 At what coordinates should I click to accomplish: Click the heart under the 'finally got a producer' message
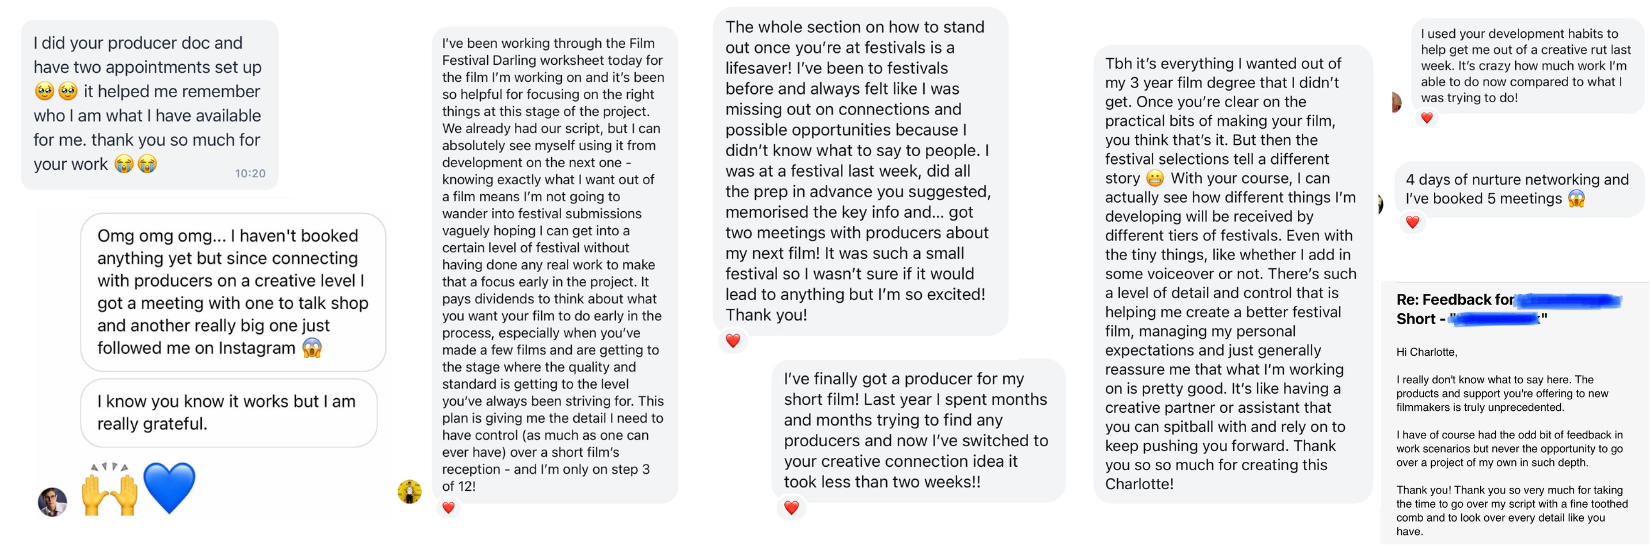pos(791,508)
